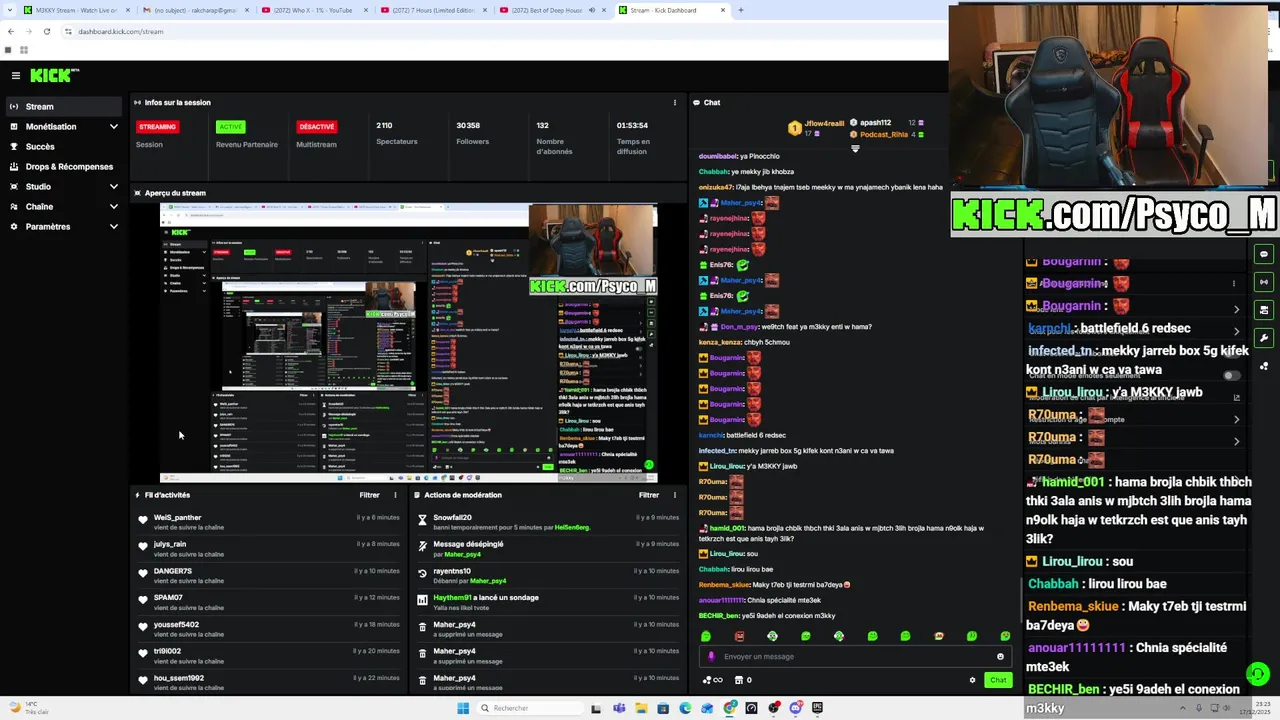Click the heart icon next to Wei5_panther
The height and width of the screenshot is (720, 1280).
[x=143, y=520]
